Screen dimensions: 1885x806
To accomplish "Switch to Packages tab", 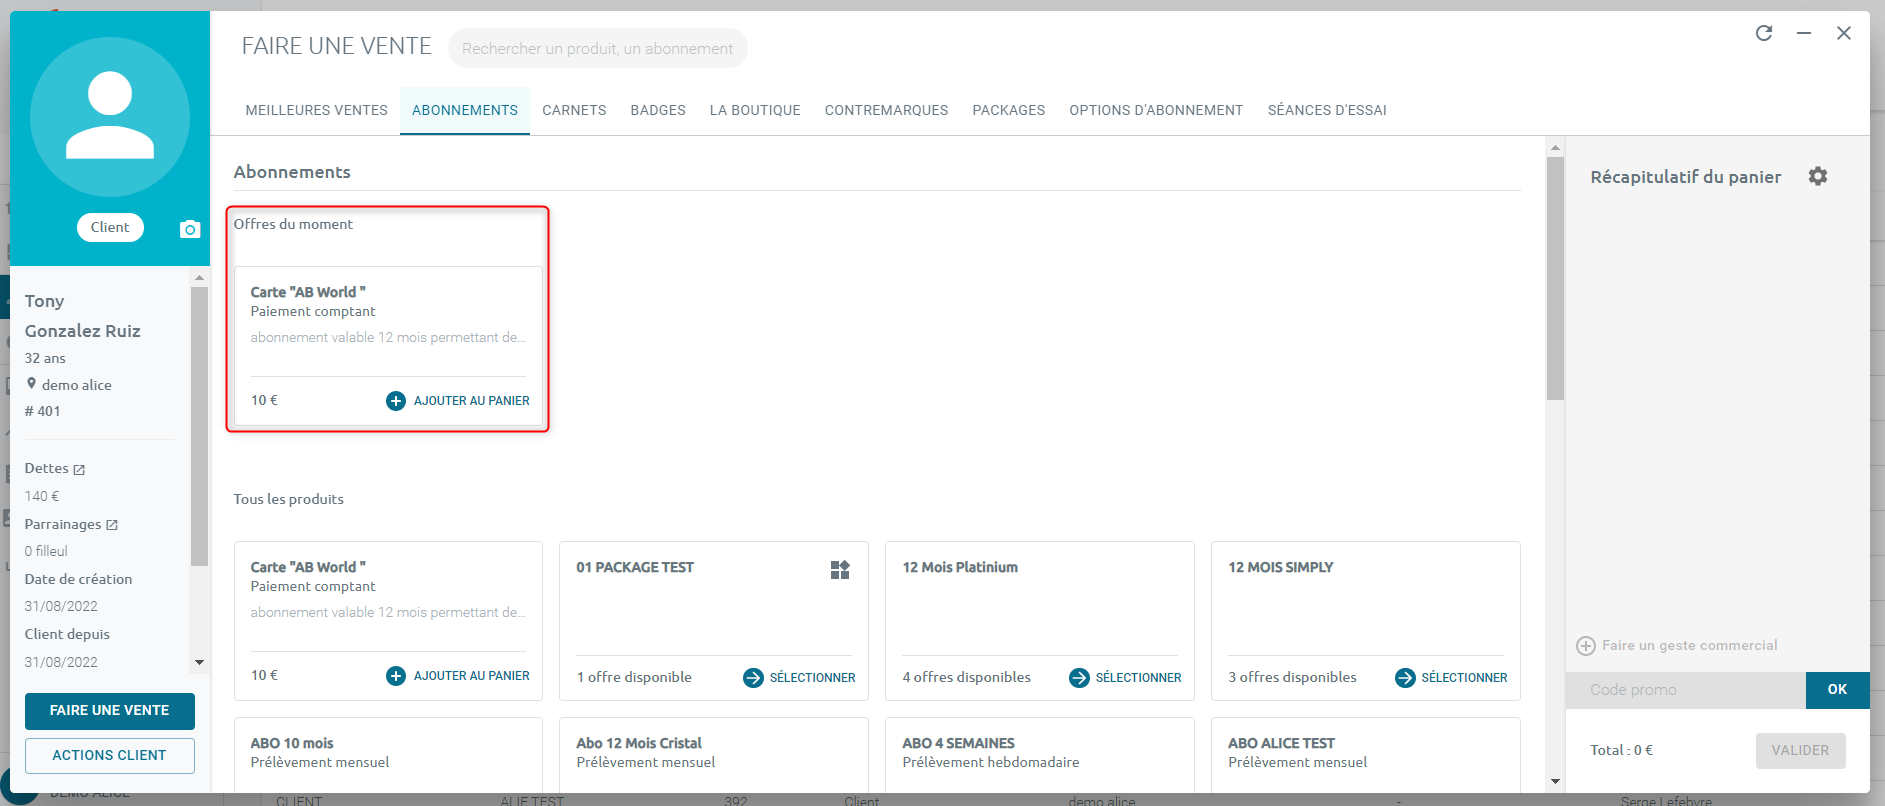I will coord(1009,110).
